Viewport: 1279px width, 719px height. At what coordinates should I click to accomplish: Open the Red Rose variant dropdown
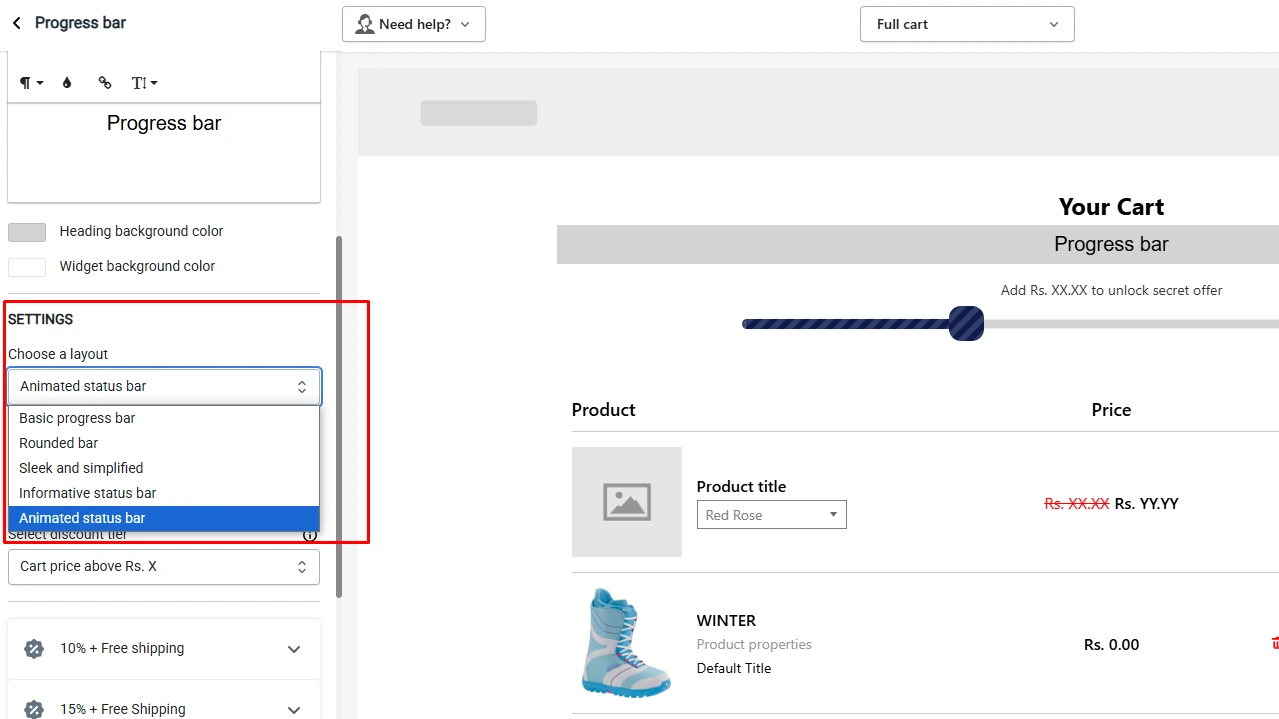coord(772,515)
